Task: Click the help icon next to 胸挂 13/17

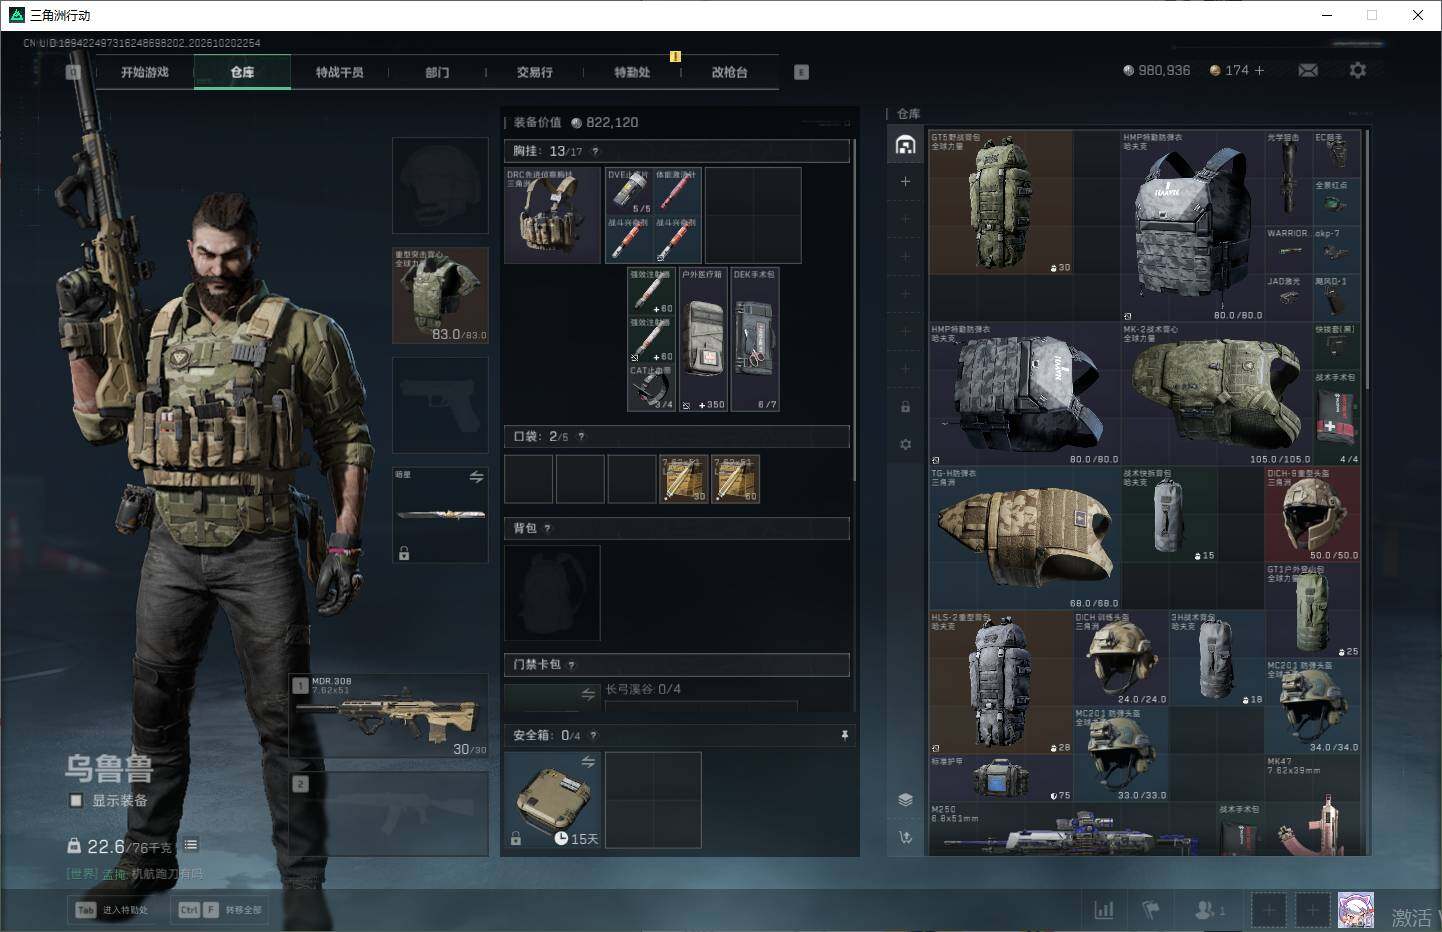Action: 595,151
